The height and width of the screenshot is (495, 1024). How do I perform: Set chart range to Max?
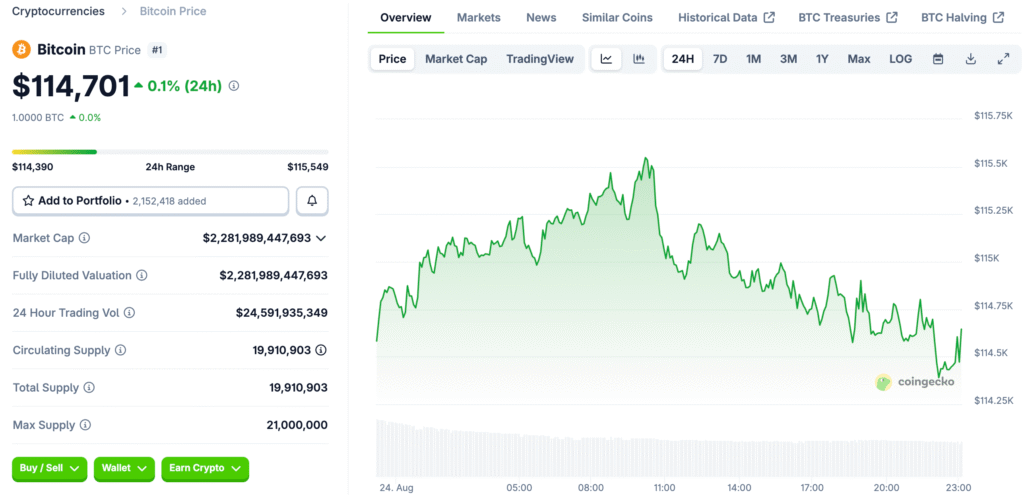click(859, 59)
